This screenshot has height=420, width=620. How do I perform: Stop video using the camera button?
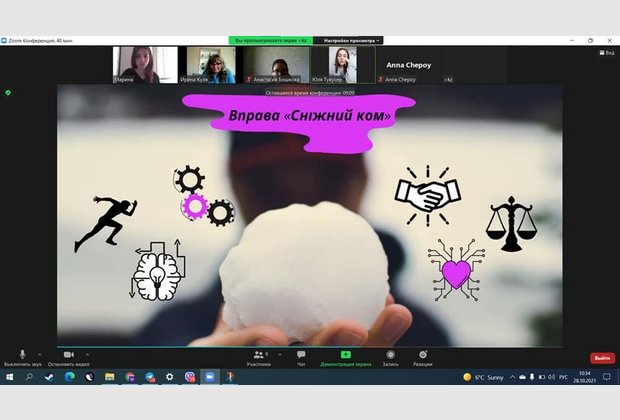(69, 356)
